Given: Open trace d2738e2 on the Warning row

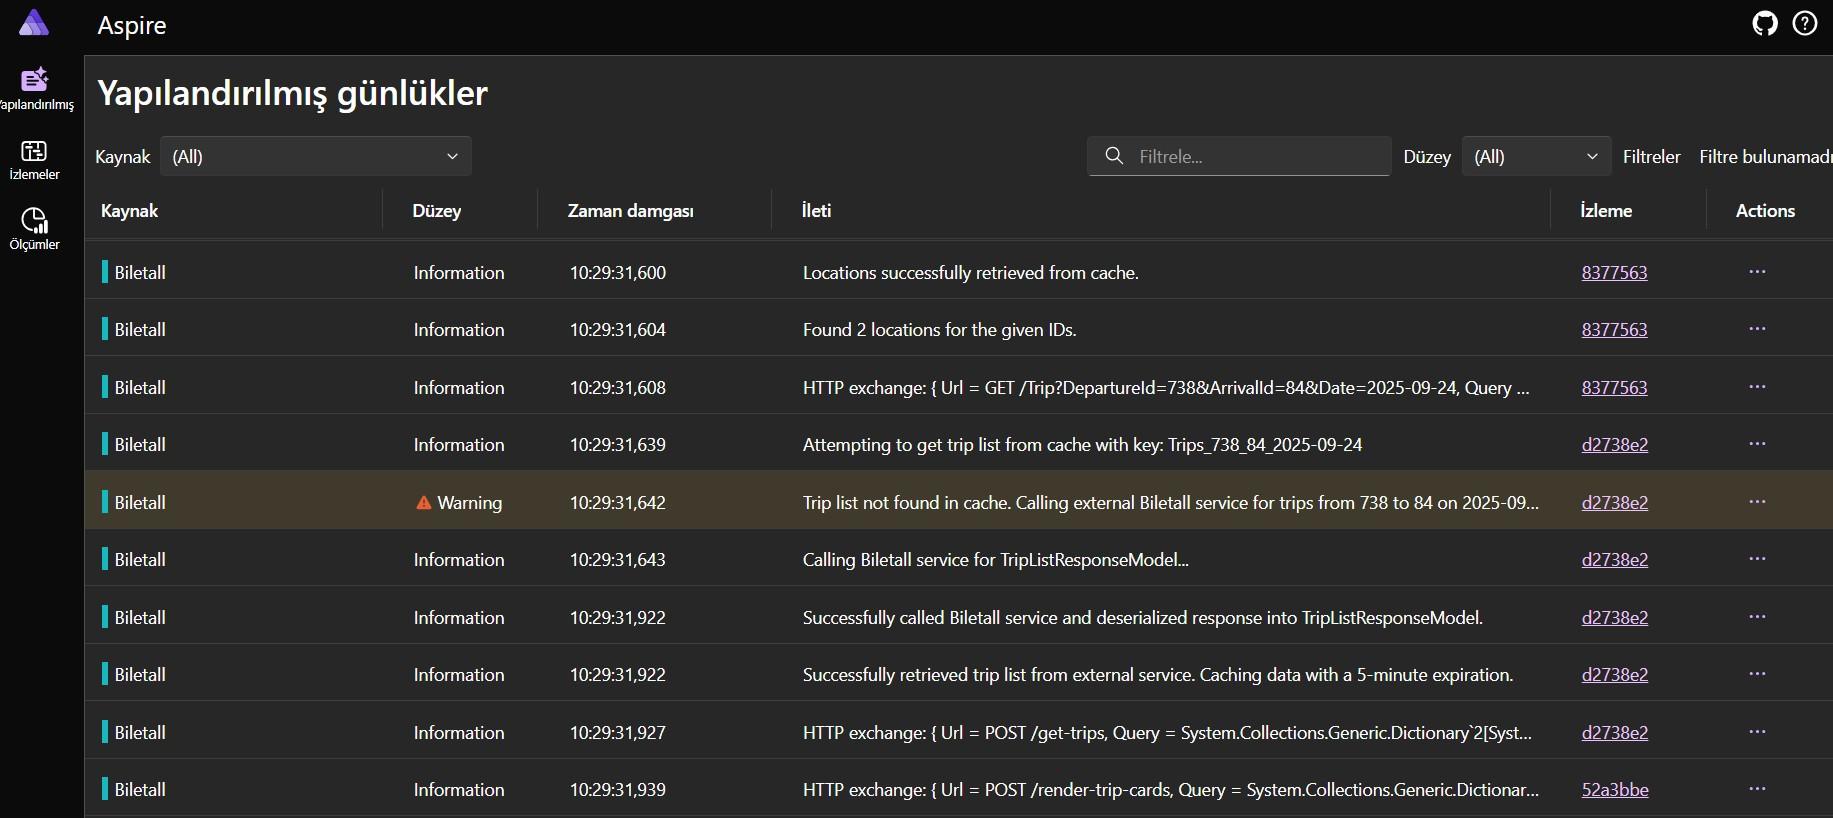Looking at the screenshot, I should [1614, 503].
